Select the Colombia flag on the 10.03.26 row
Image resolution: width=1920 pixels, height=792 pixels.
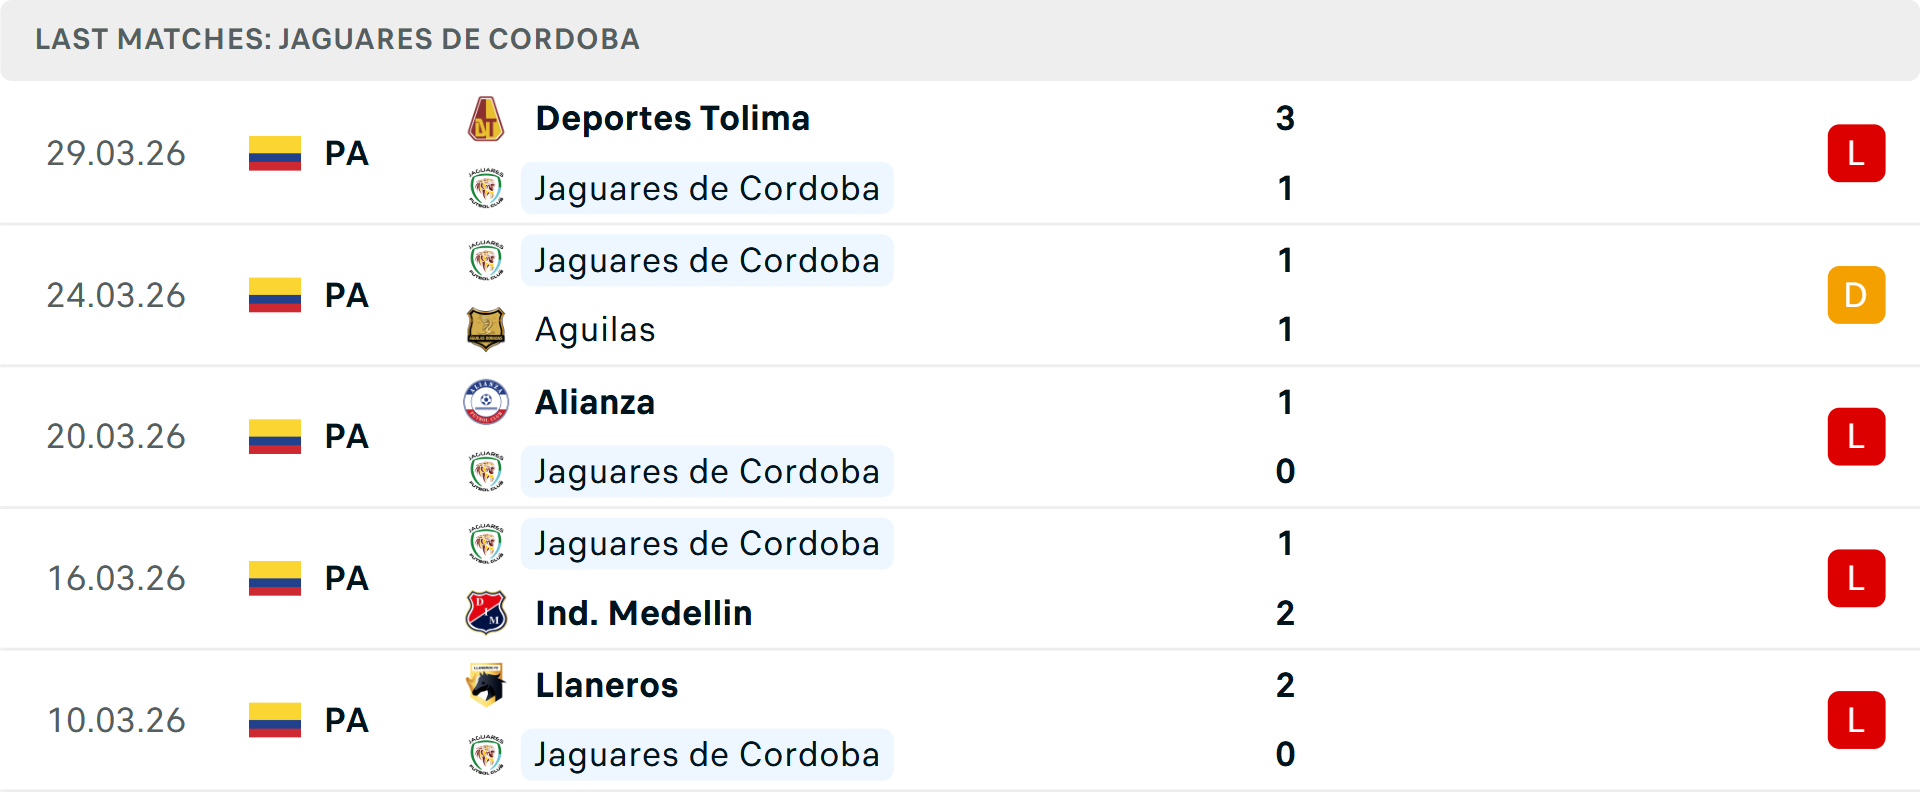pos(274,720)
